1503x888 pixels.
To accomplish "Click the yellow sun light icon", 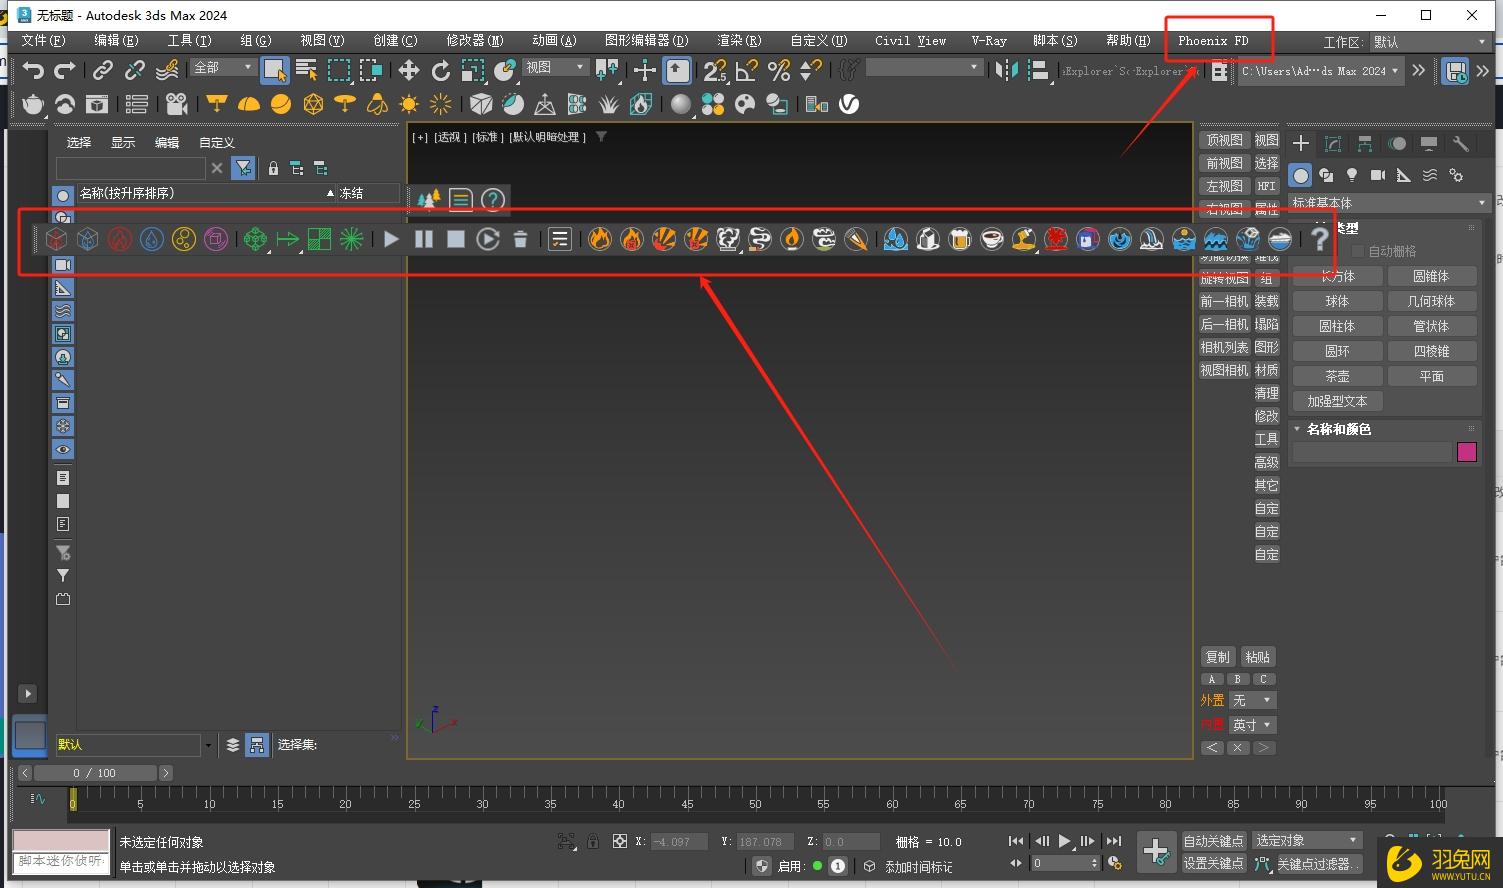I will 409,104.
